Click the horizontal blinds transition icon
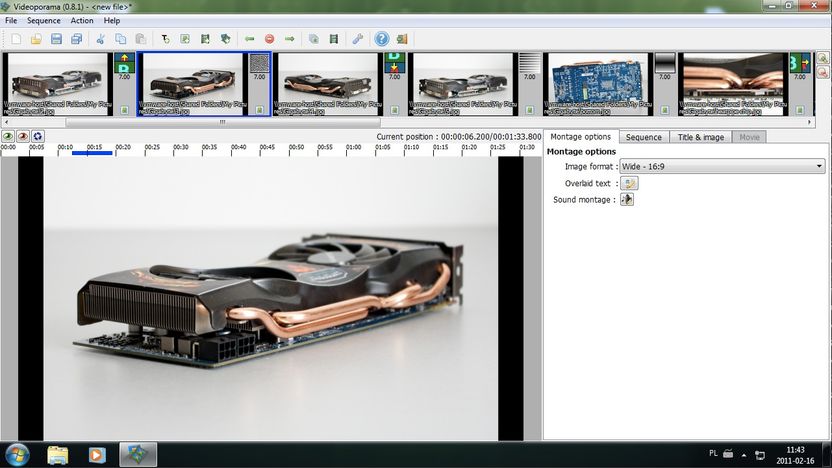This screenshot has height=468, width=832. click(530, 63)
